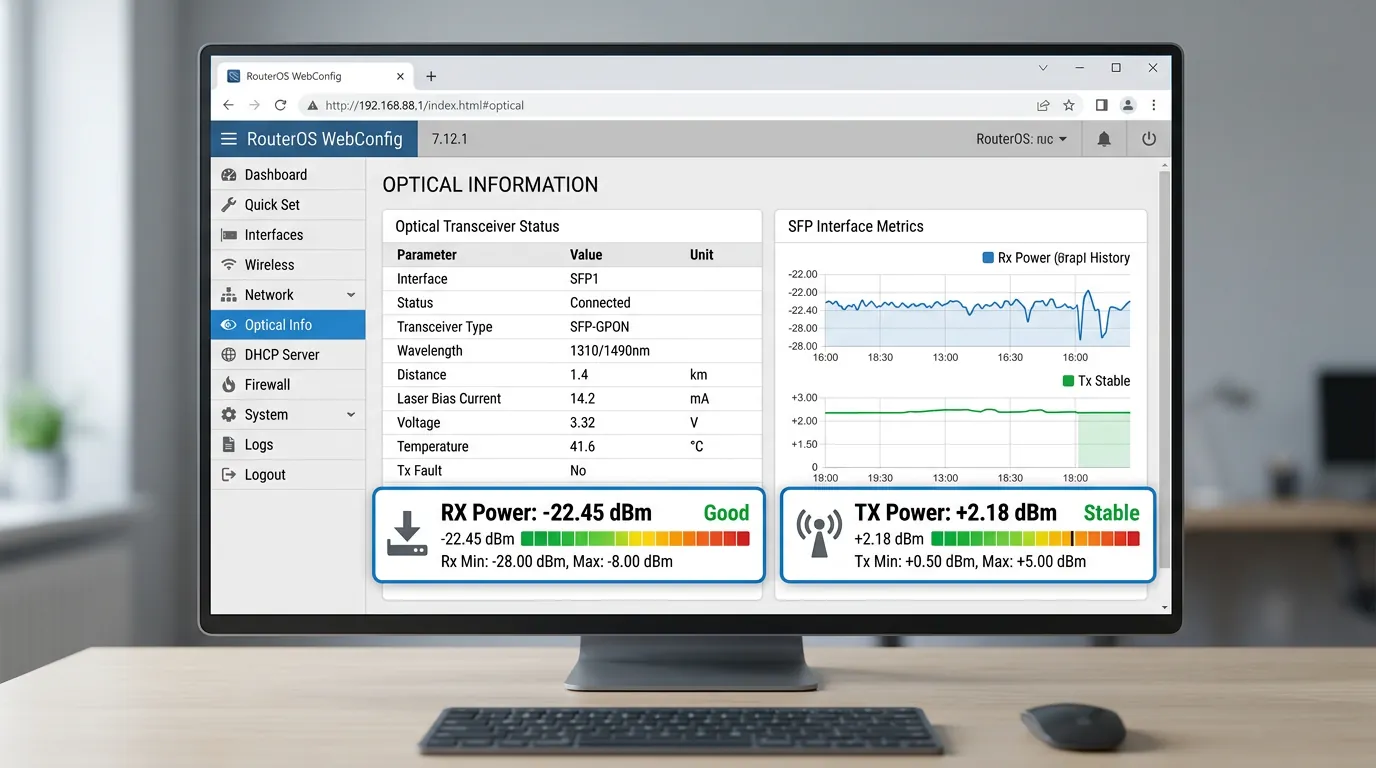The height and width of the screenshot is (768, 1376).
Task: Bookmark this page with star icon
Action: pyautogui.click(x=1069, y=105)
